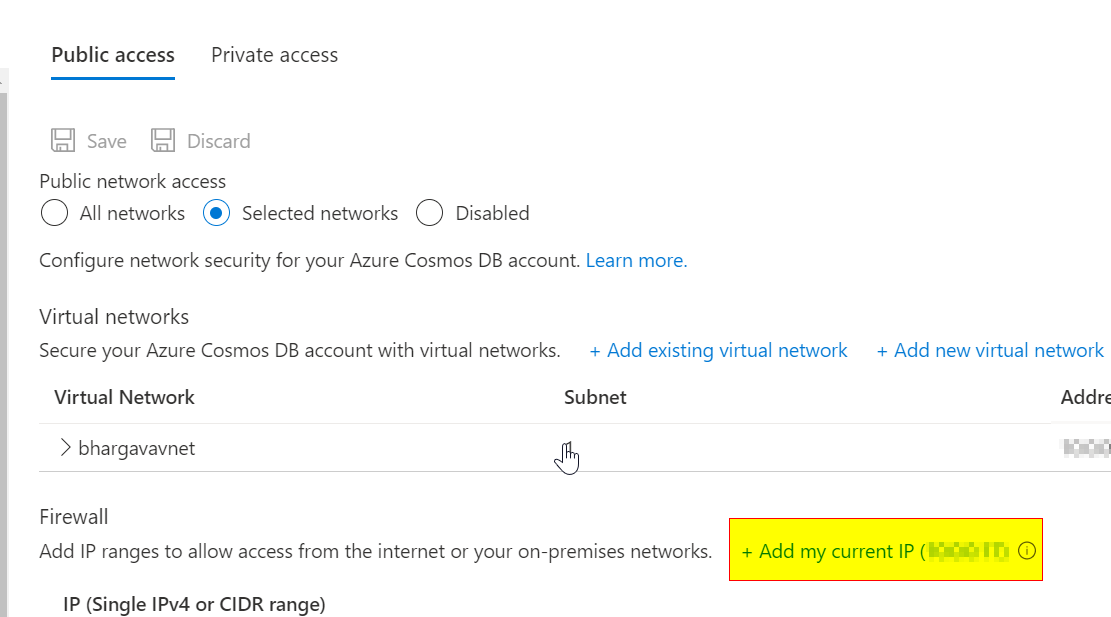Click Add existing virtual network

point(718,350)
